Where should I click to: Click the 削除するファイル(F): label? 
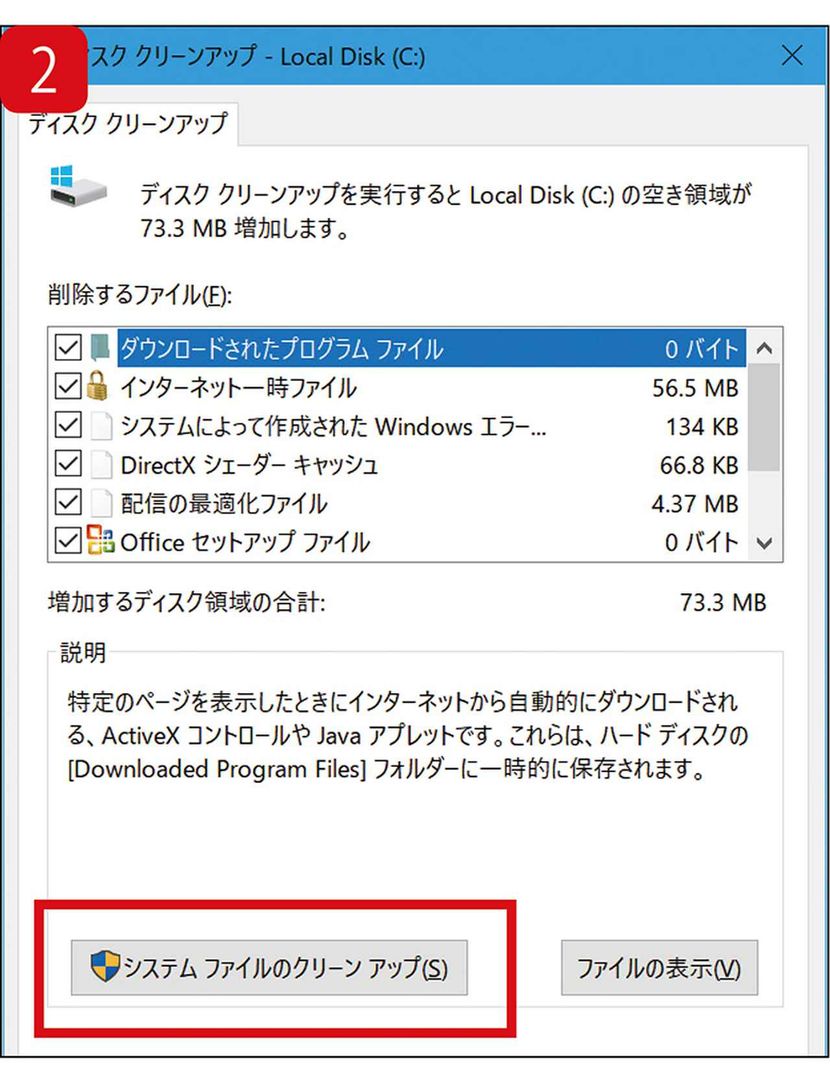pyautogui.click(x=140, y=295)
